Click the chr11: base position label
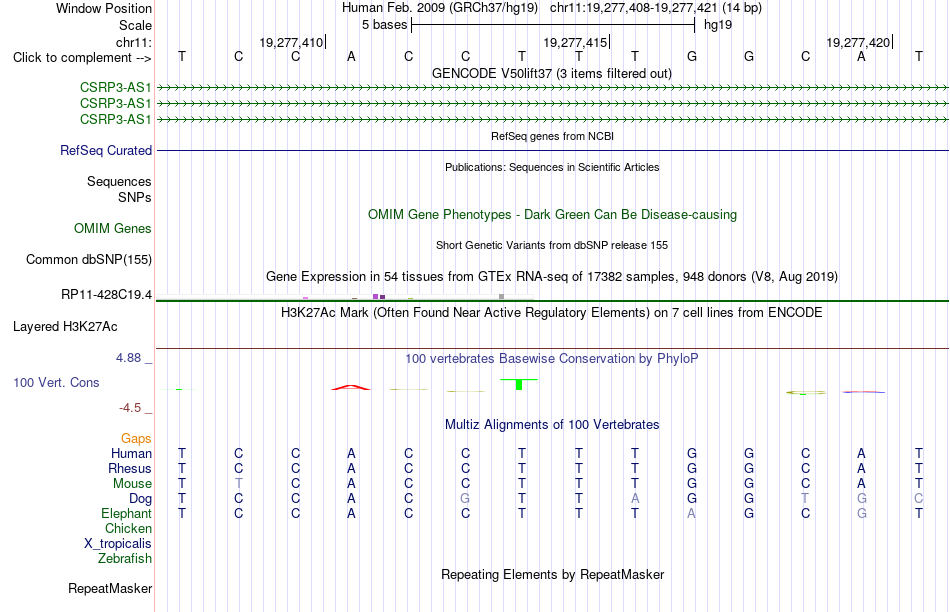 pos(134,42)
